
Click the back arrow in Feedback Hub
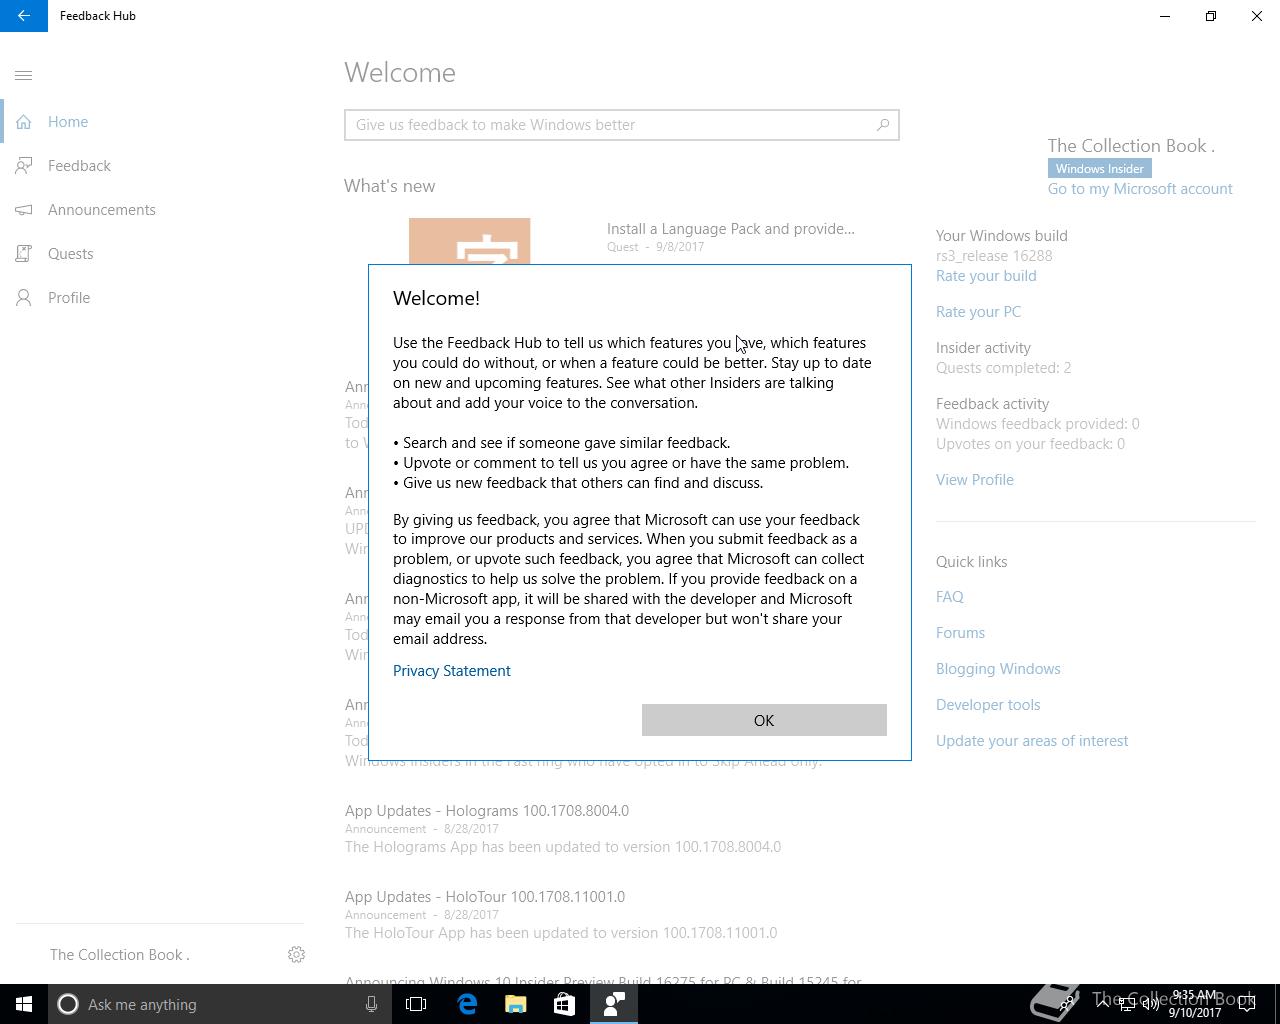[24, 16]
